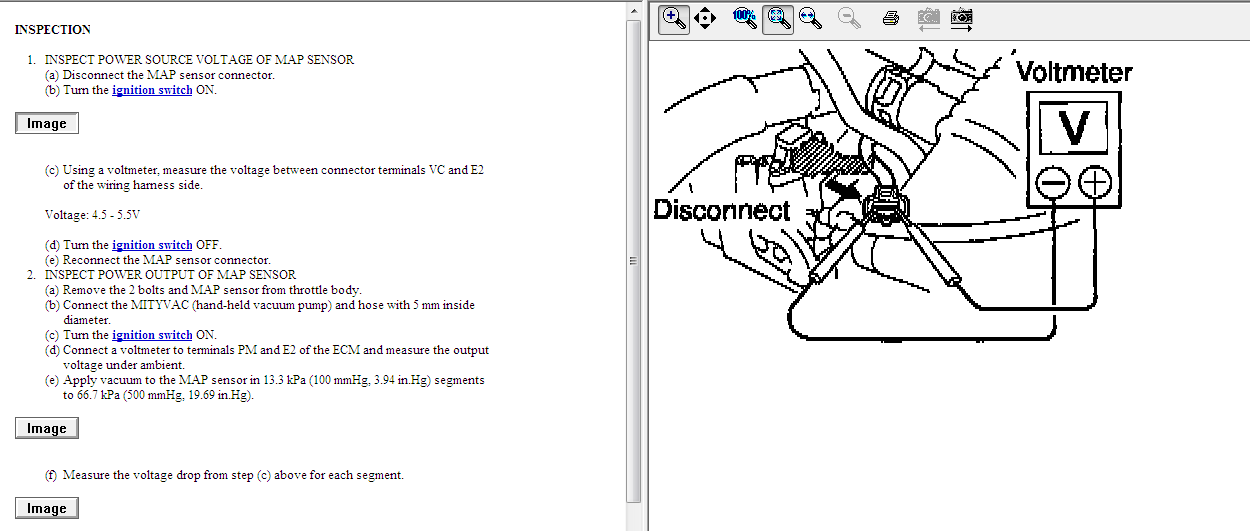This screenshot has height=531, width=1250.
Task: Click the fit to width magnifier icon
Action: 810,19
